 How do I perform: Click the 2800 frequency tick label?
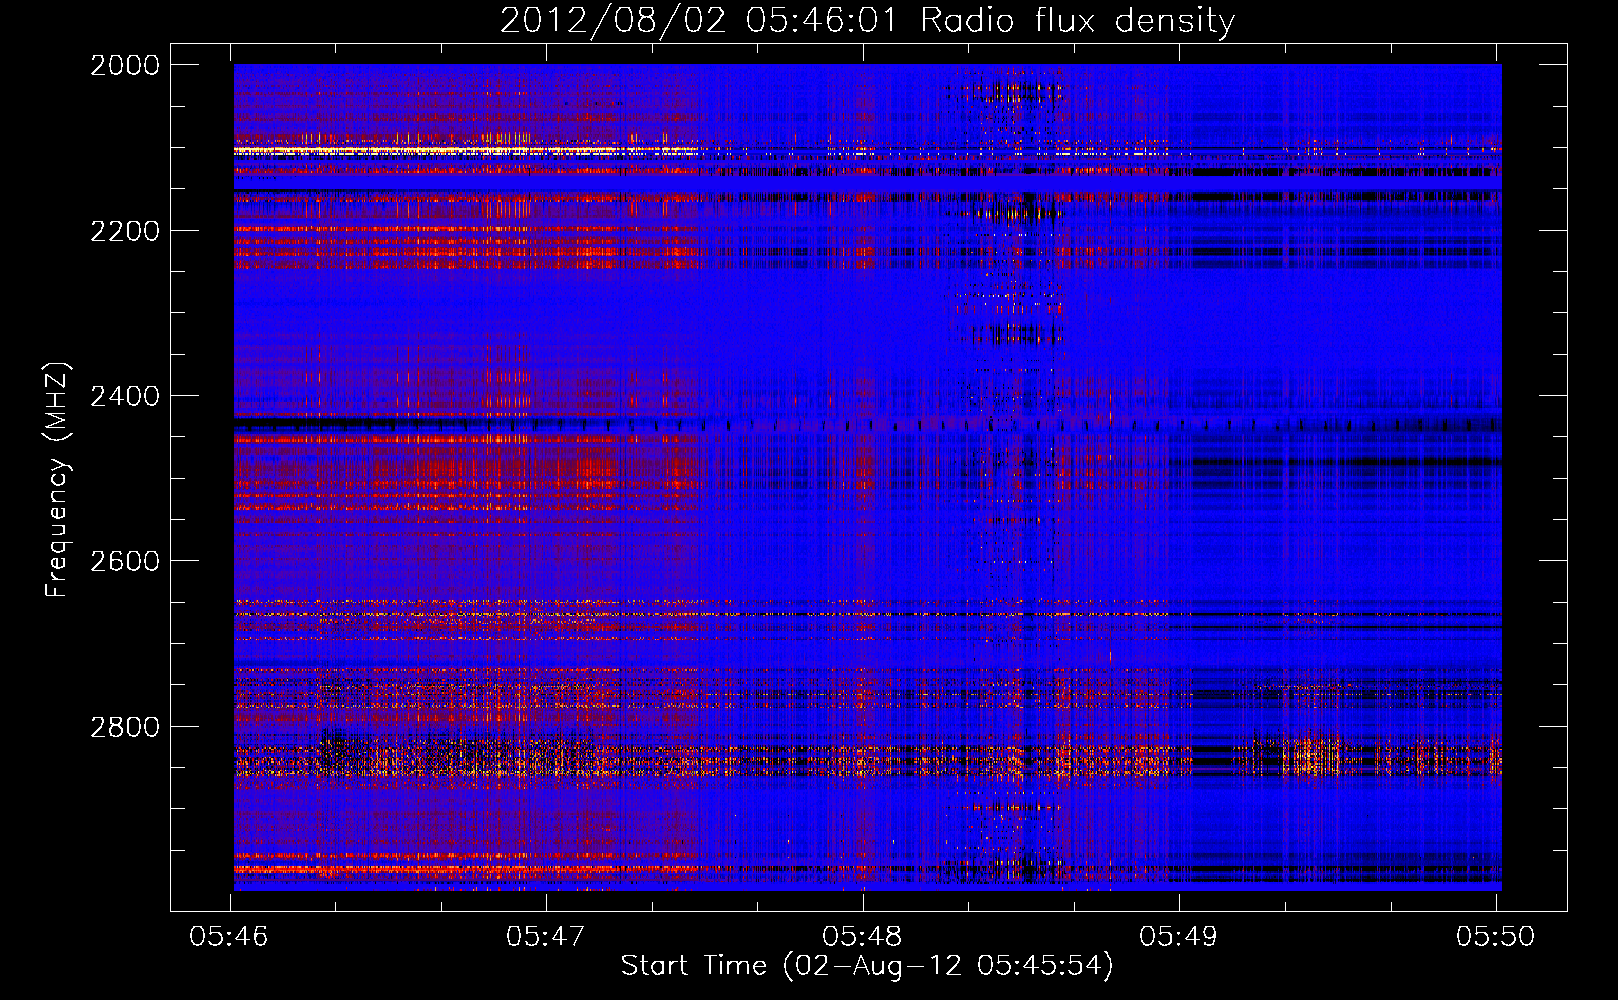pyautogui.click(x=125, y=727)
